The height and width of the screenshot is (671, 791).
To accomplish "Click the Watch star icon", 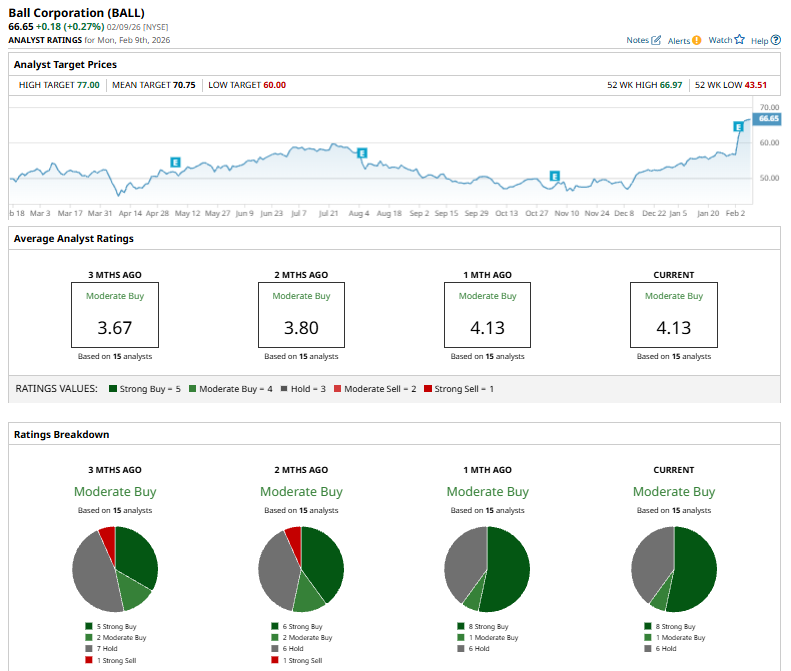I will tap(740, 40).
